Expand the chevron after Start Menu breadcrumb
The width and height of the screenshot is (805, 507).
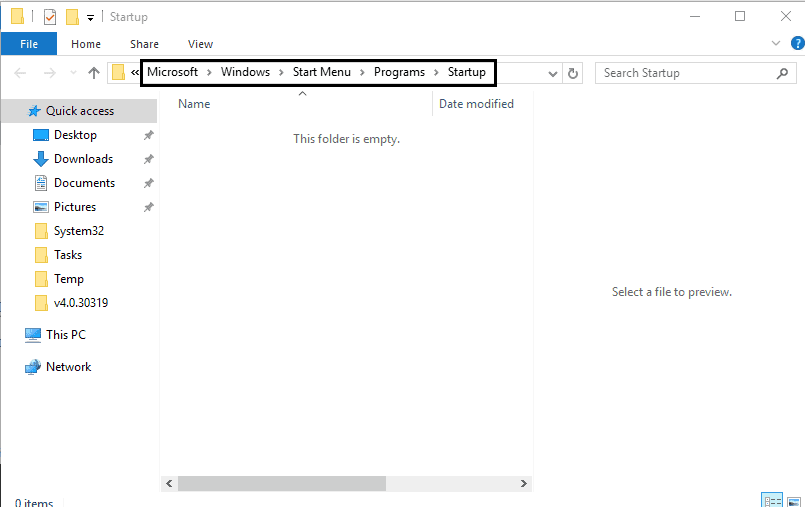pyautogui.click(x=362, y=72)
